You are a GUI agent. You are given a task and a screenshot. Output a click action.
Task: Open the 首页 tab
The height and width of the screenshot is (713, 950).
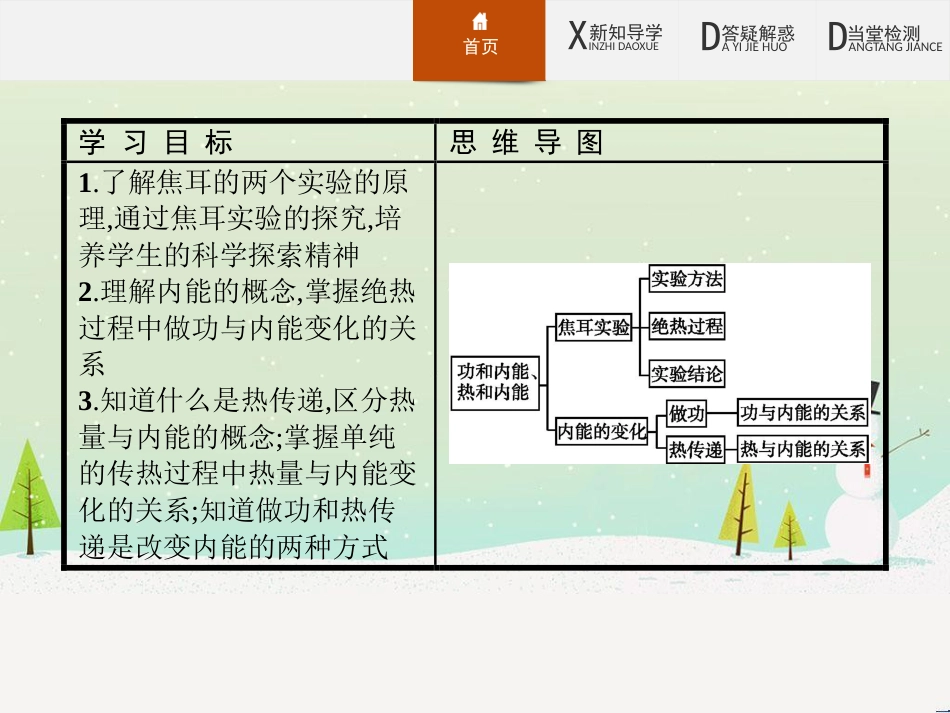pyautogui.click(x=479, y=40)
